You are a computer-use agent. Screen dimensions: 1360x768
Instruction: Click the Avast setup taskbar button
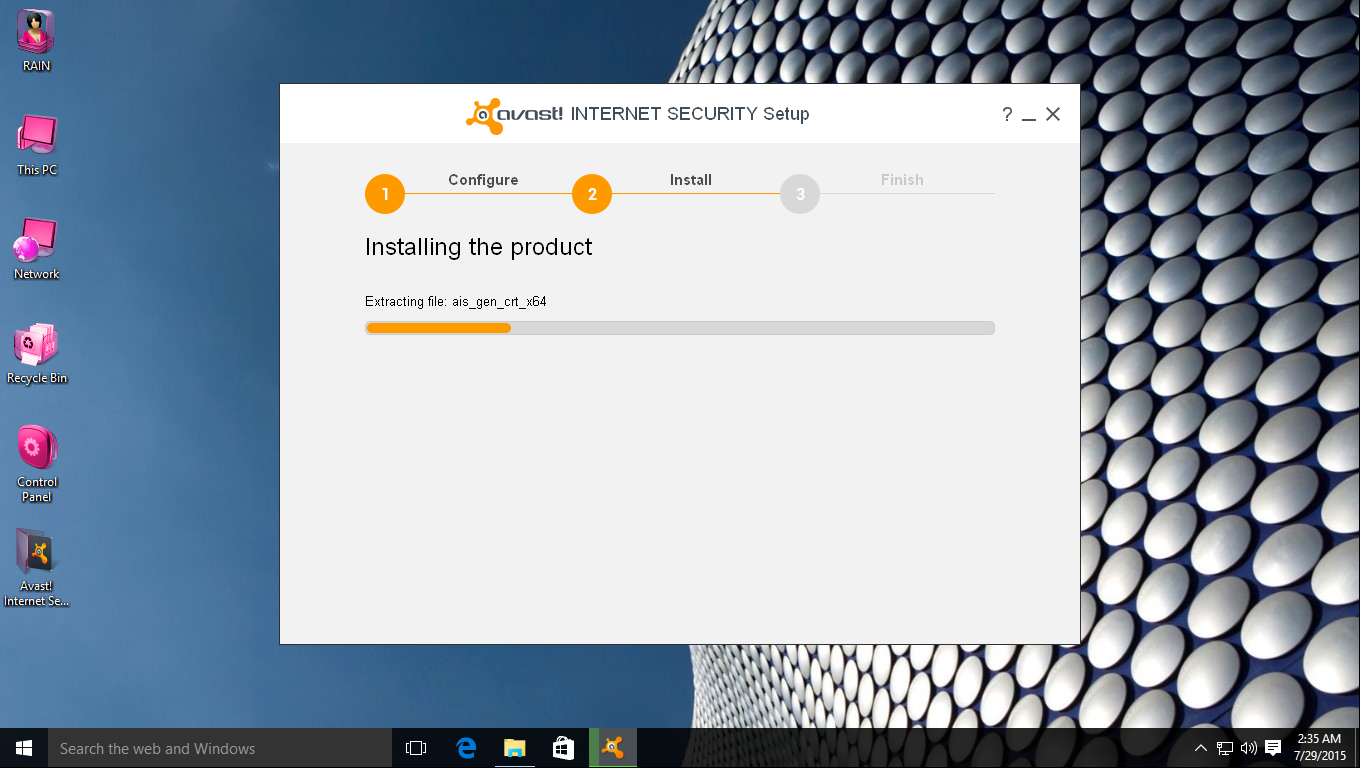click(x=613, y=748)
